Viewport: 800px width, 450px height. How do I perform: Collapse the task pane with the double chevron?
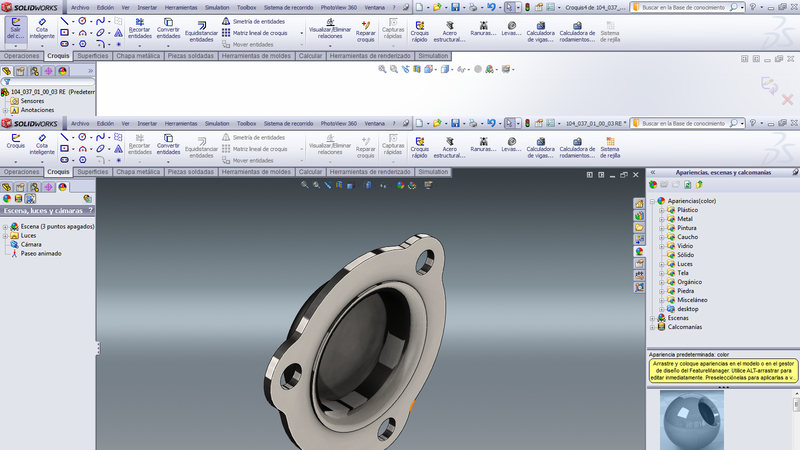pos(653,173)
